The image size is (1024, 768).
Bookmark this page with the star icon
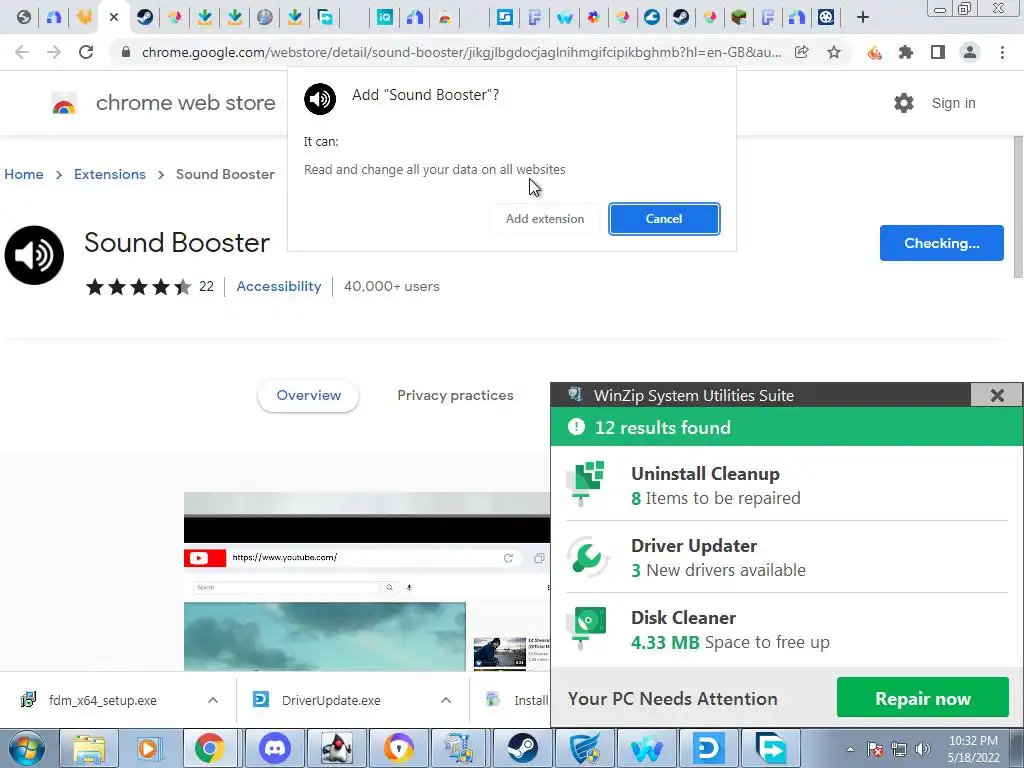[834, 52]
